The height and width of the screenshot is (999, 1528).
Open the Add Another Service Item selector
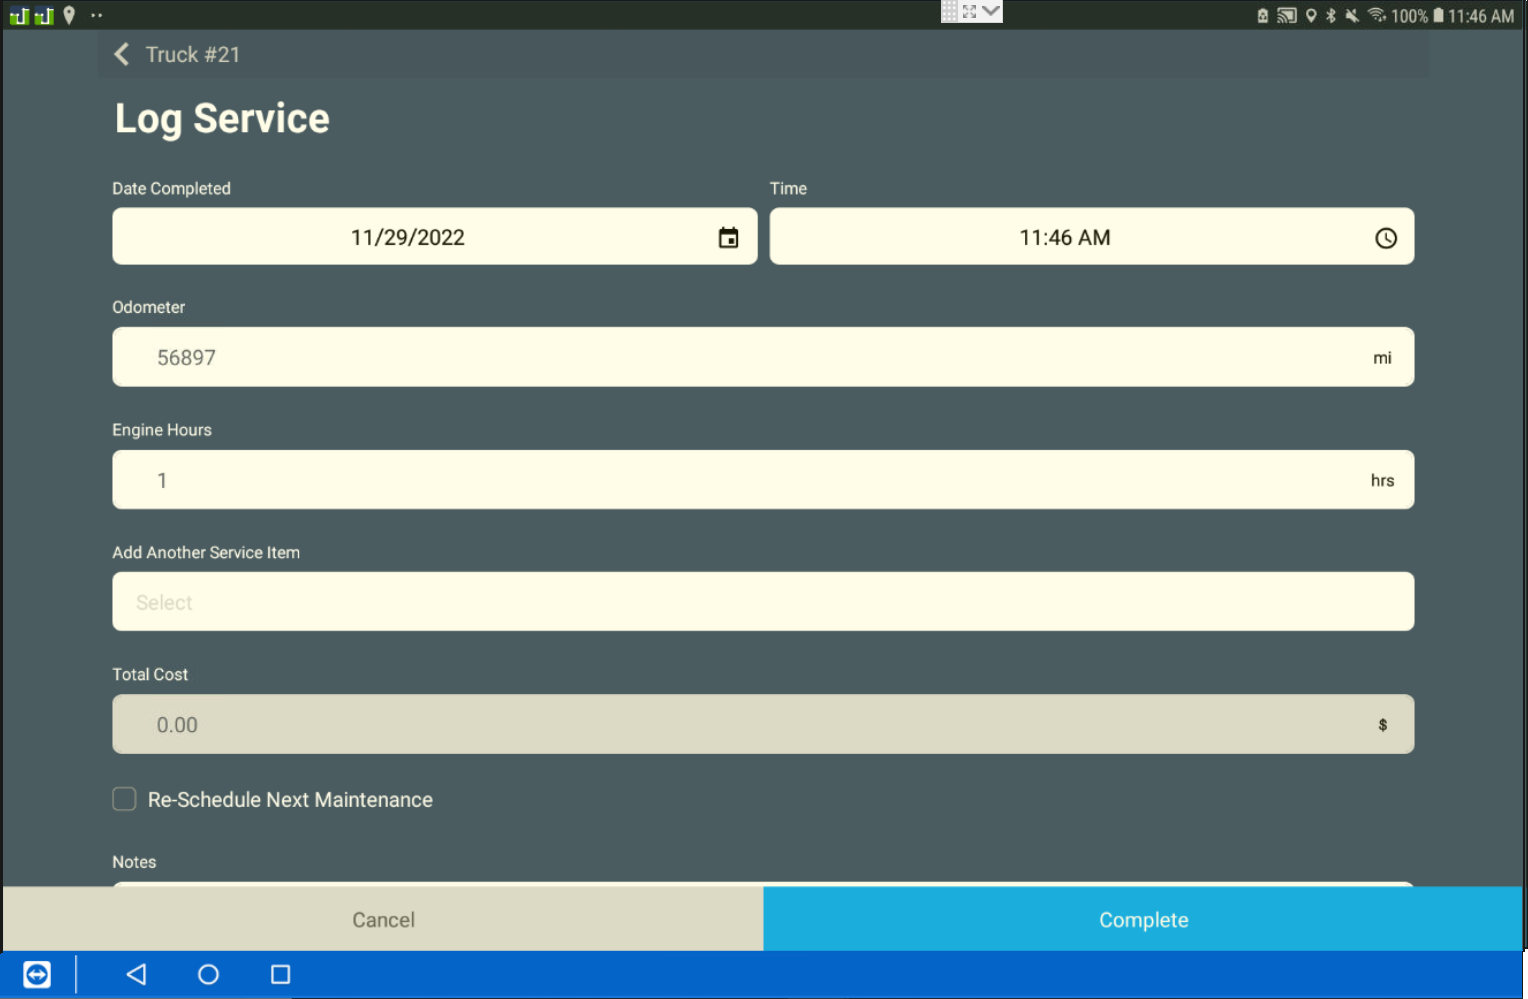(763, 601)
